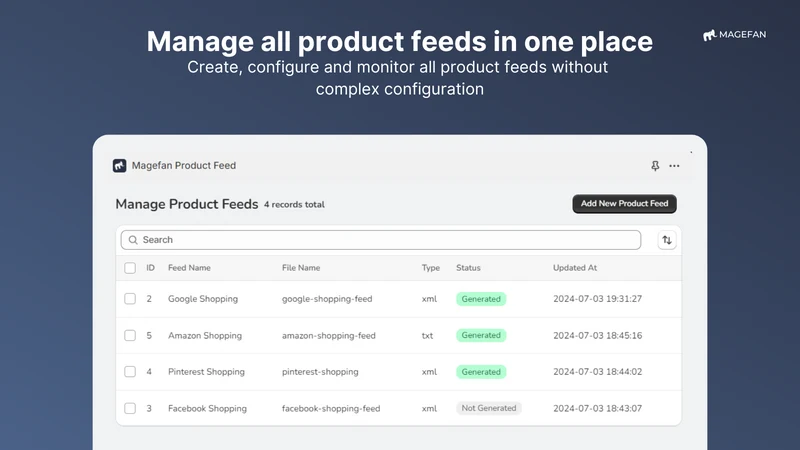
Task: Click file name facebook-shopping-feed
Action: click(331, 409)
